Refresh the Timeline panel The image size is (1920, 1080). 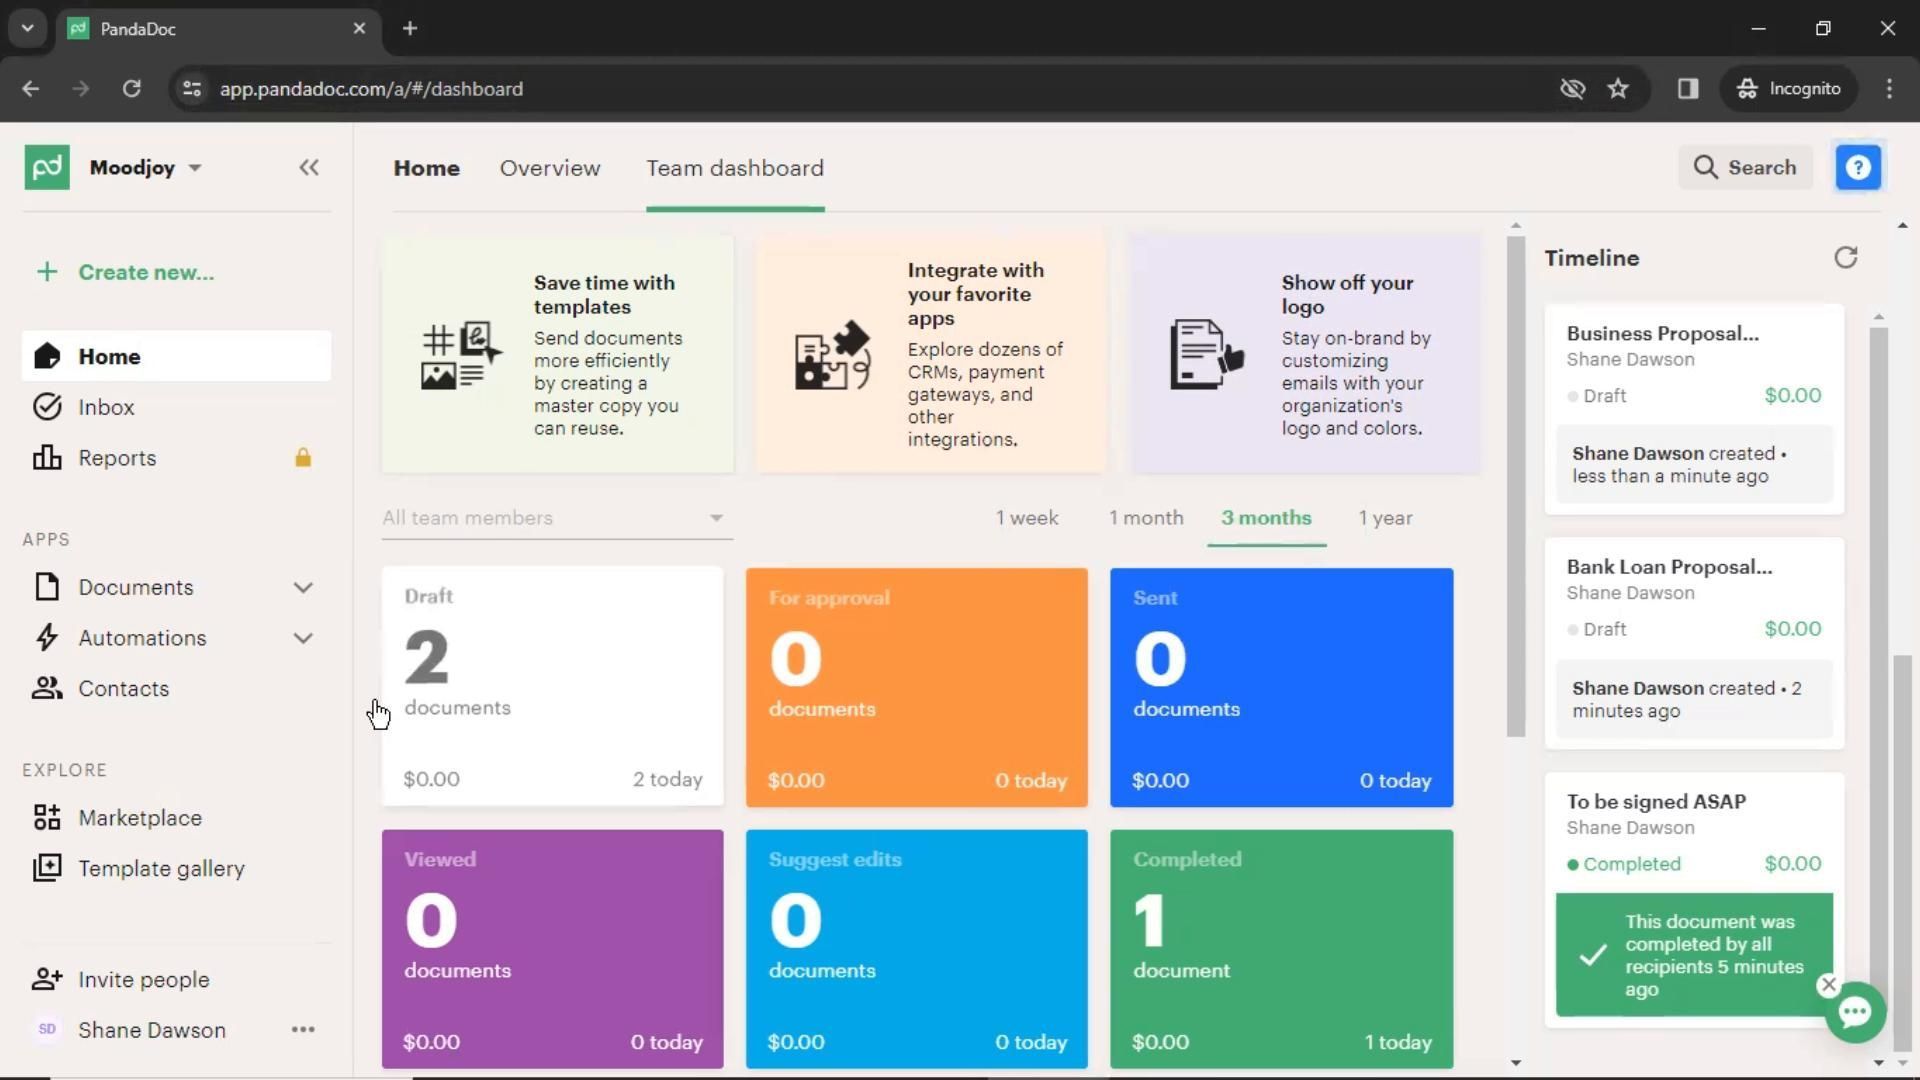pos(1845,258)
